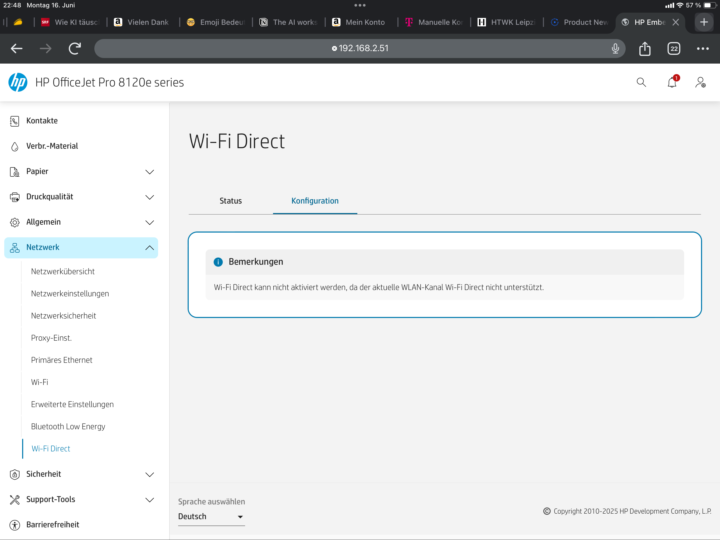Screen dimensions: 720x540
Task: Open the notifications bell icon
Action: click(672, 82)
